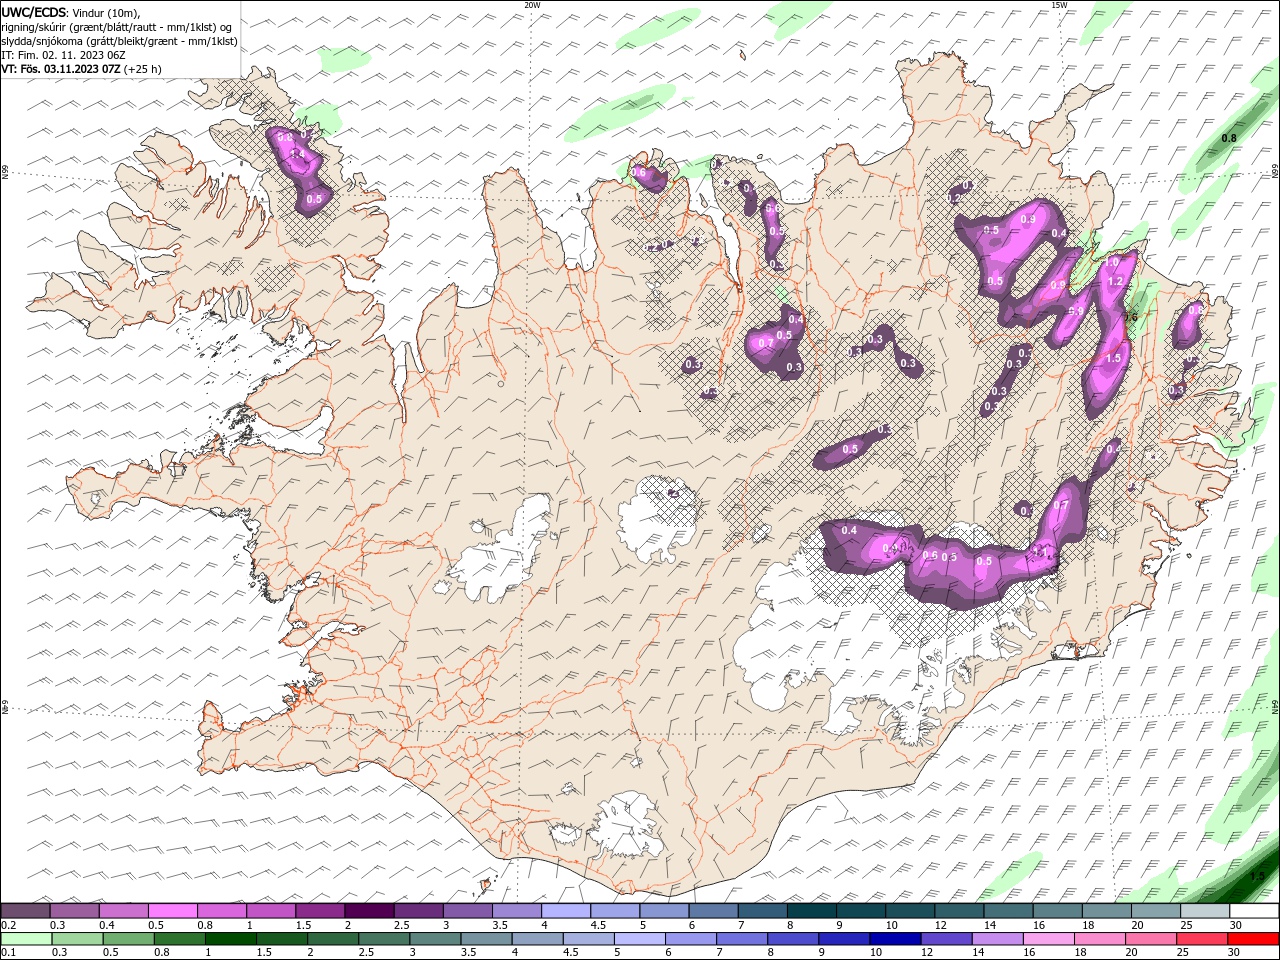The image size is (1280, 960).
Task: Pick the lower legend red swatch starting at 25
Action: 1200,938
